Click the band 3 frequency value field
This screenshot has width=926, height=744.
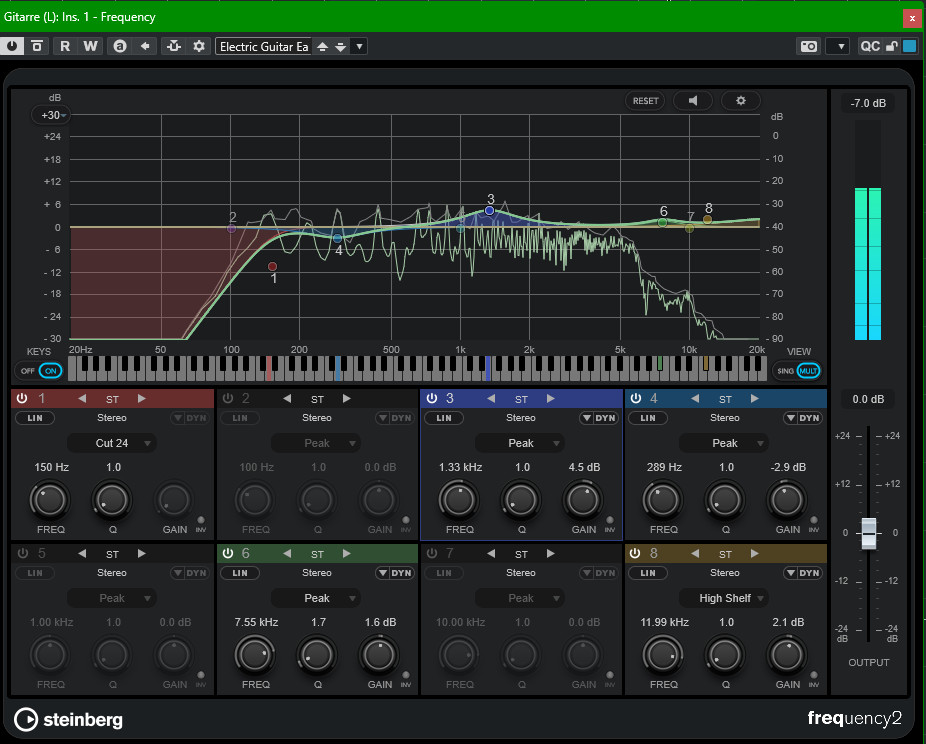click(460, 467)
